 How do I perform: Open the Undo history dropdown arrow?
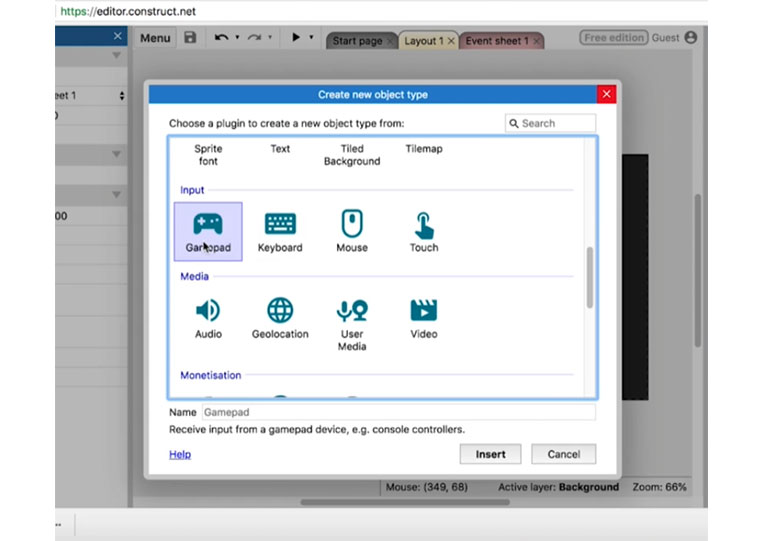tap(237, 37)
